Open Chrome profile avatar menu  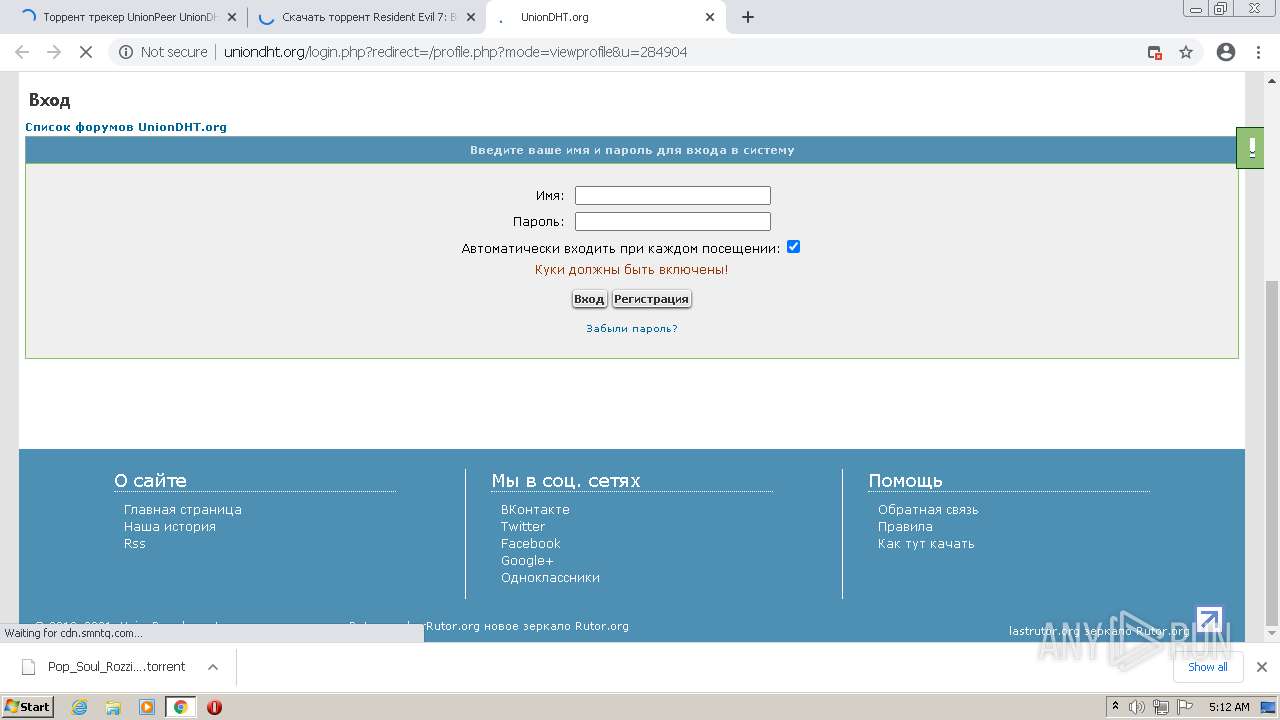(x=1226, y=52)
